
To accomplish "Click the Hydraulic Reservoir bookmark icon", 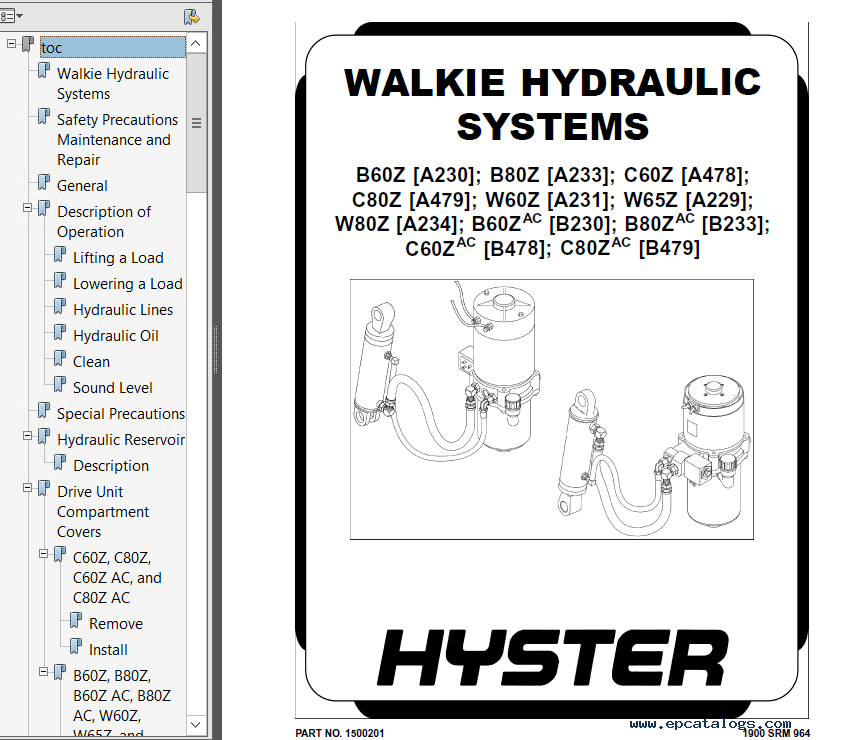I will click(43, 437).
